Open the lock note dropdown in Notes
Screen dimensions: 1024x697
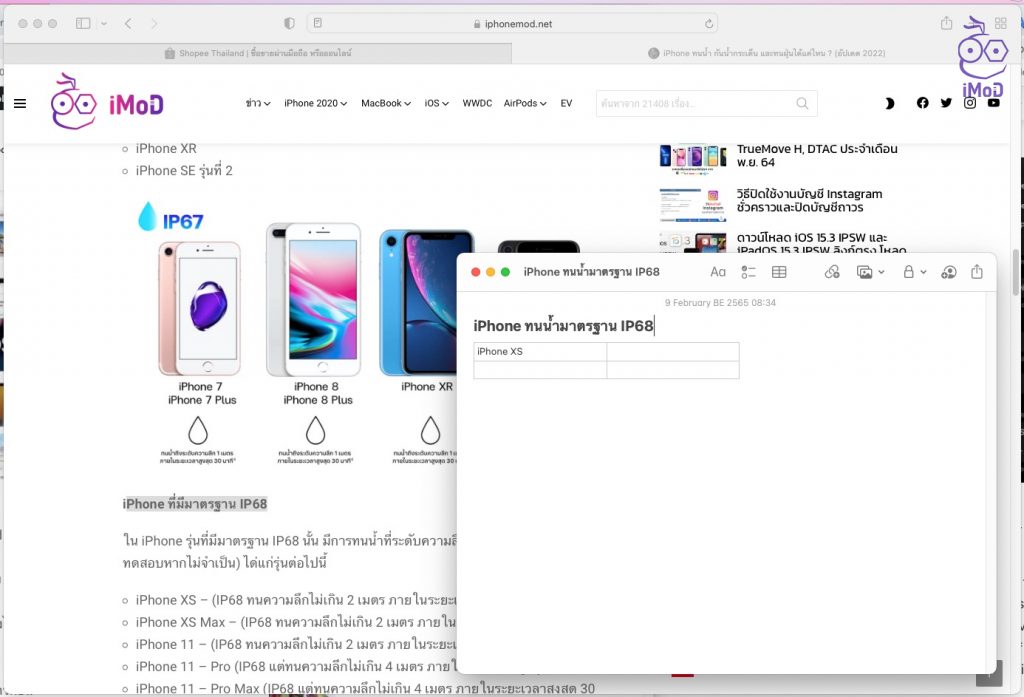(x=914, y=272)
